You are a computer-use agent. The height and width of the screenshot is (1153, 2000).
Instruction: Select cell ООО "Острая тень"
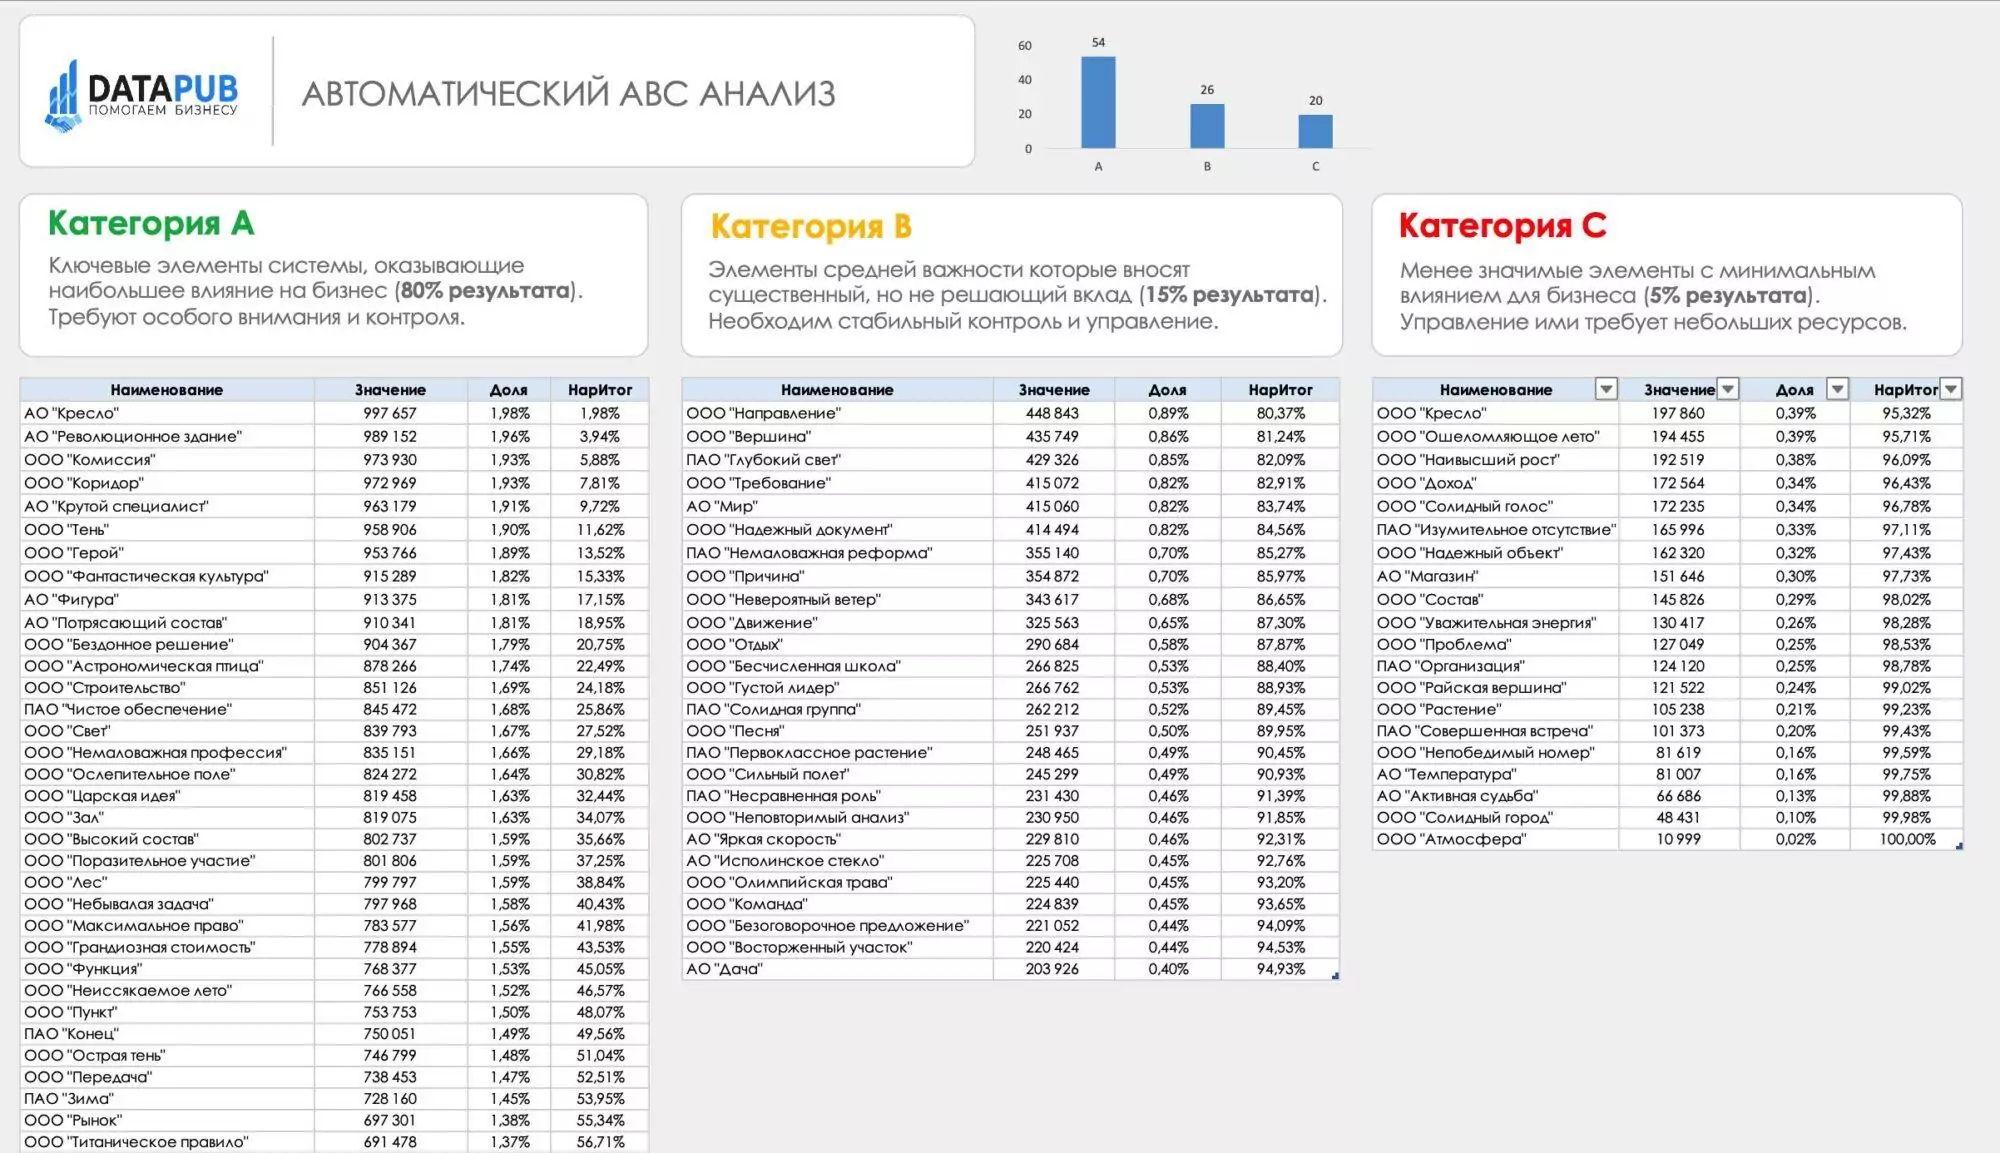167,1055
